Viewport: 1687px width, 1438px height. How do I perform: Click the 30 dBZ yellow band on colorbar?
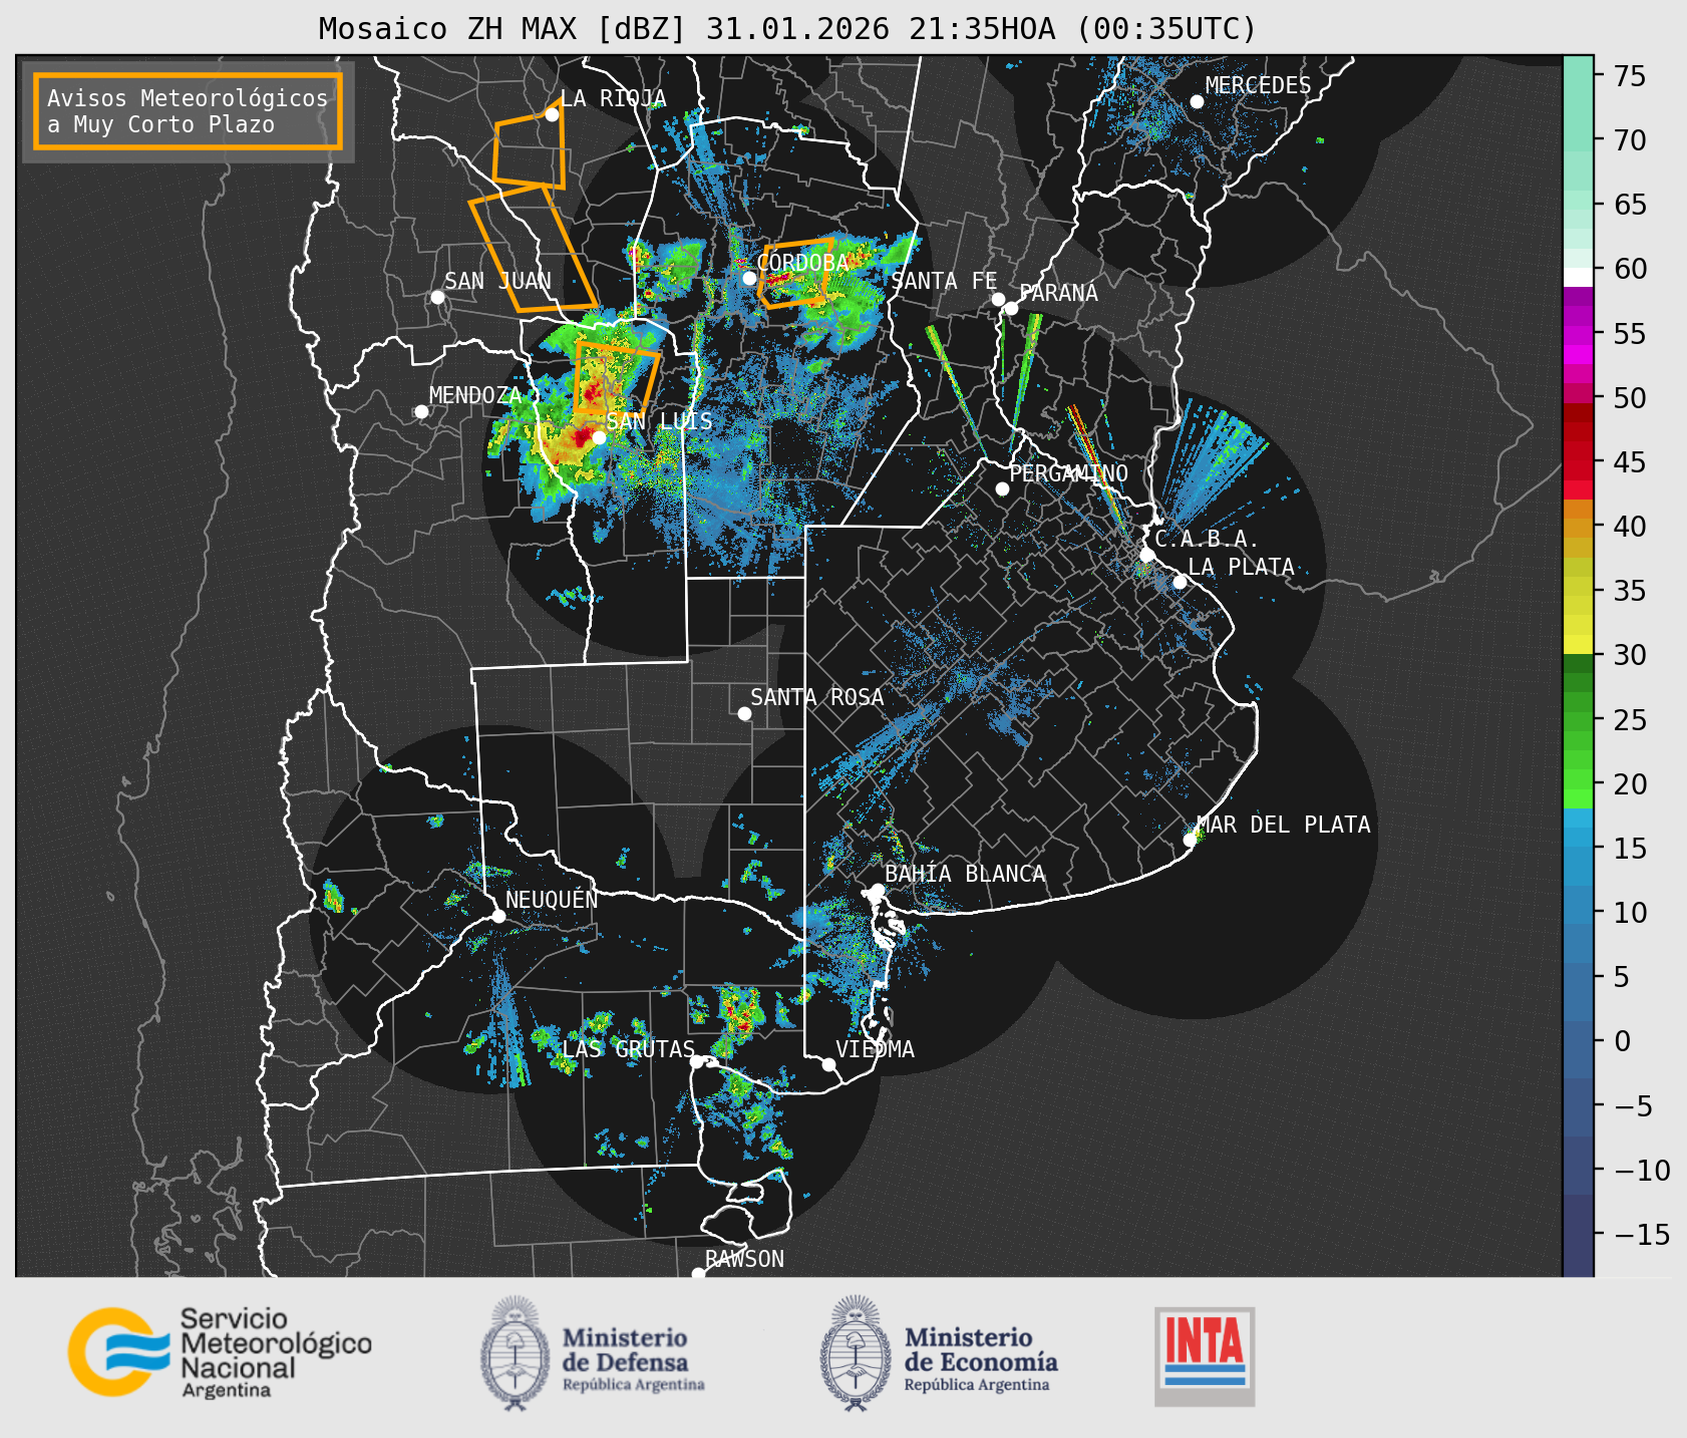[1577, 645]
